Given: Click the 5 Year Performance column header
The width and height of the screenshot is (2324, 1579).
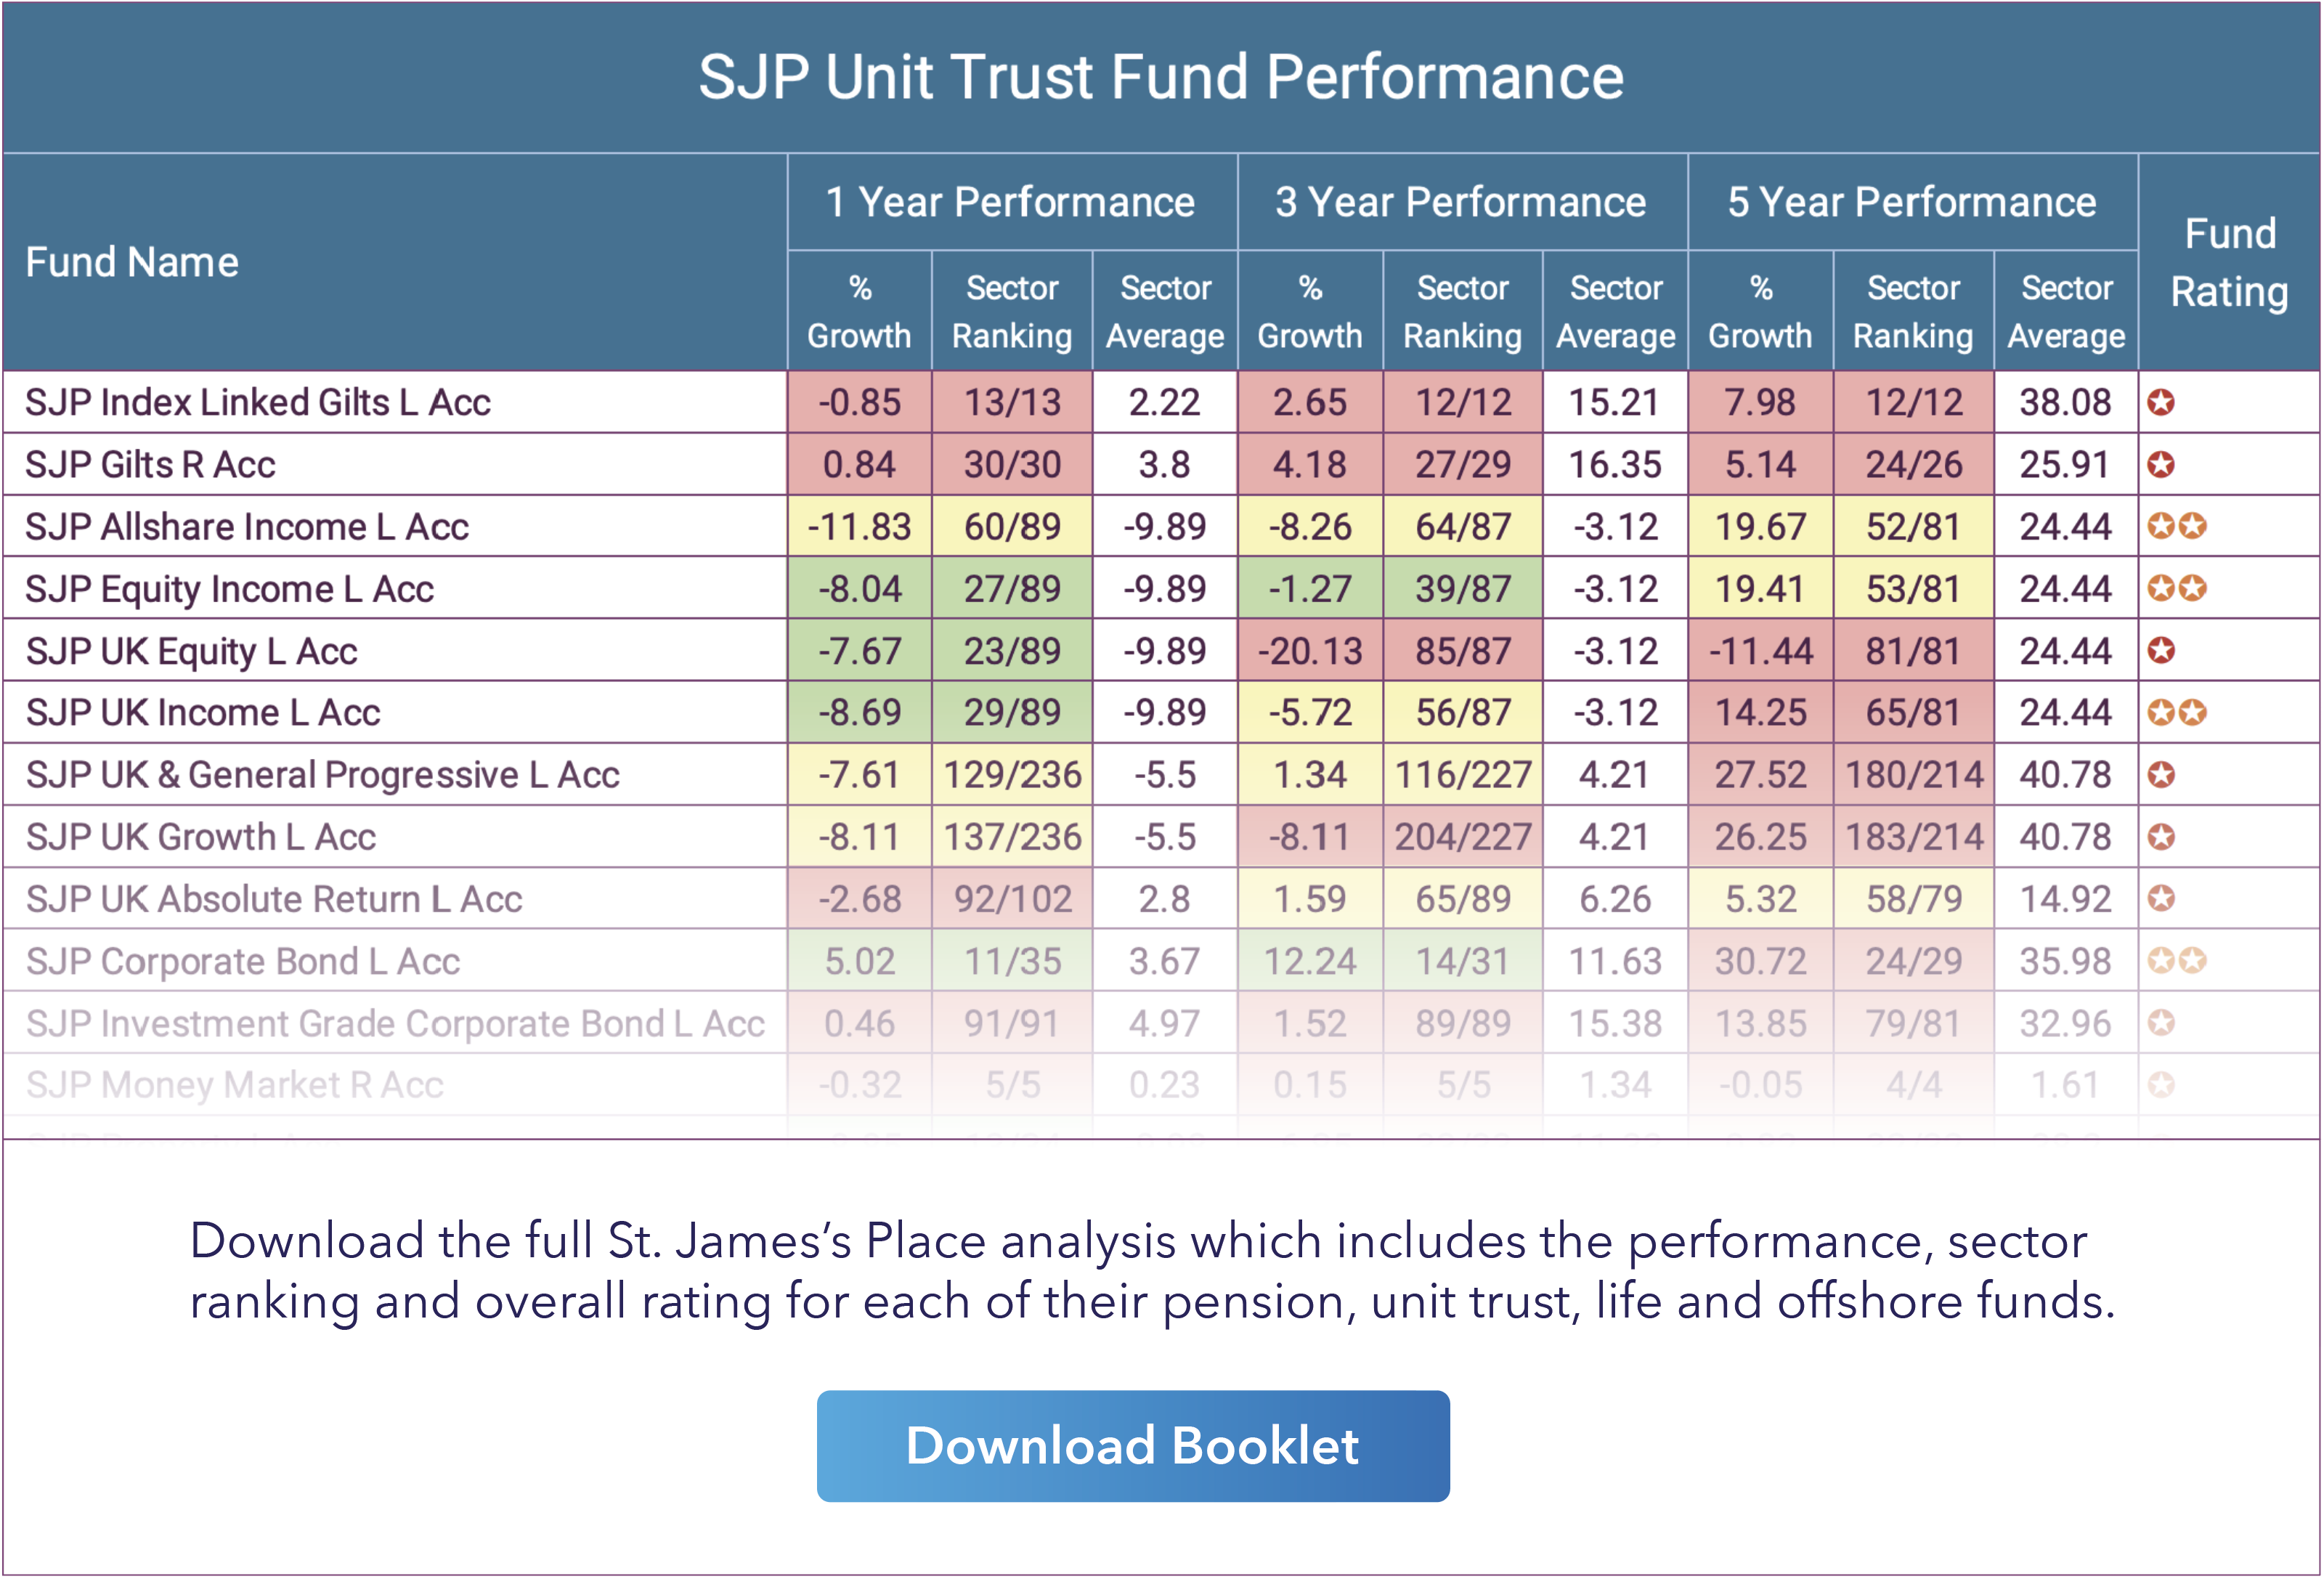Looking at the screenshot, I should (x=1912, y=203).
